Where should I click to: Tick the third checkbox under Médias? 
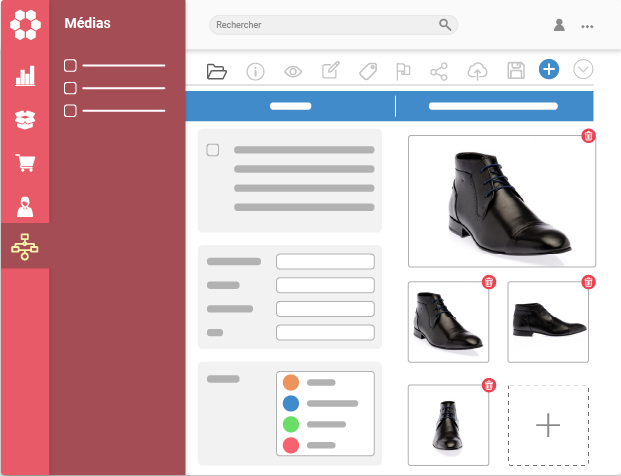tap(70, 110)
